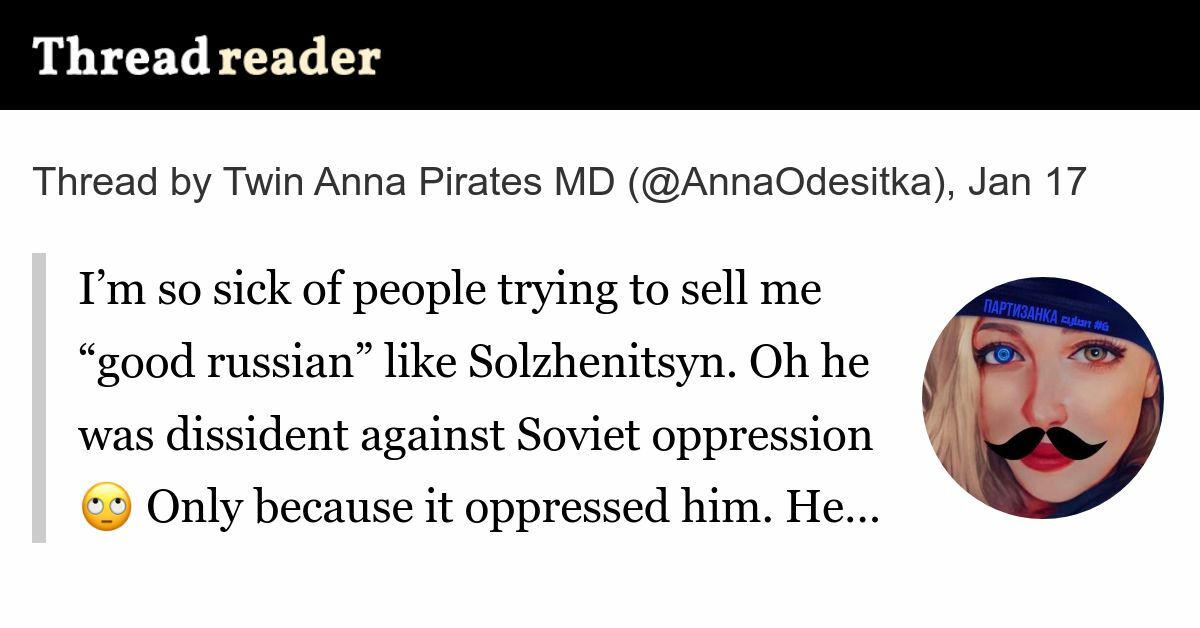
Task: Select the word 'Thread' in the header logo
Action: point(120,57)
